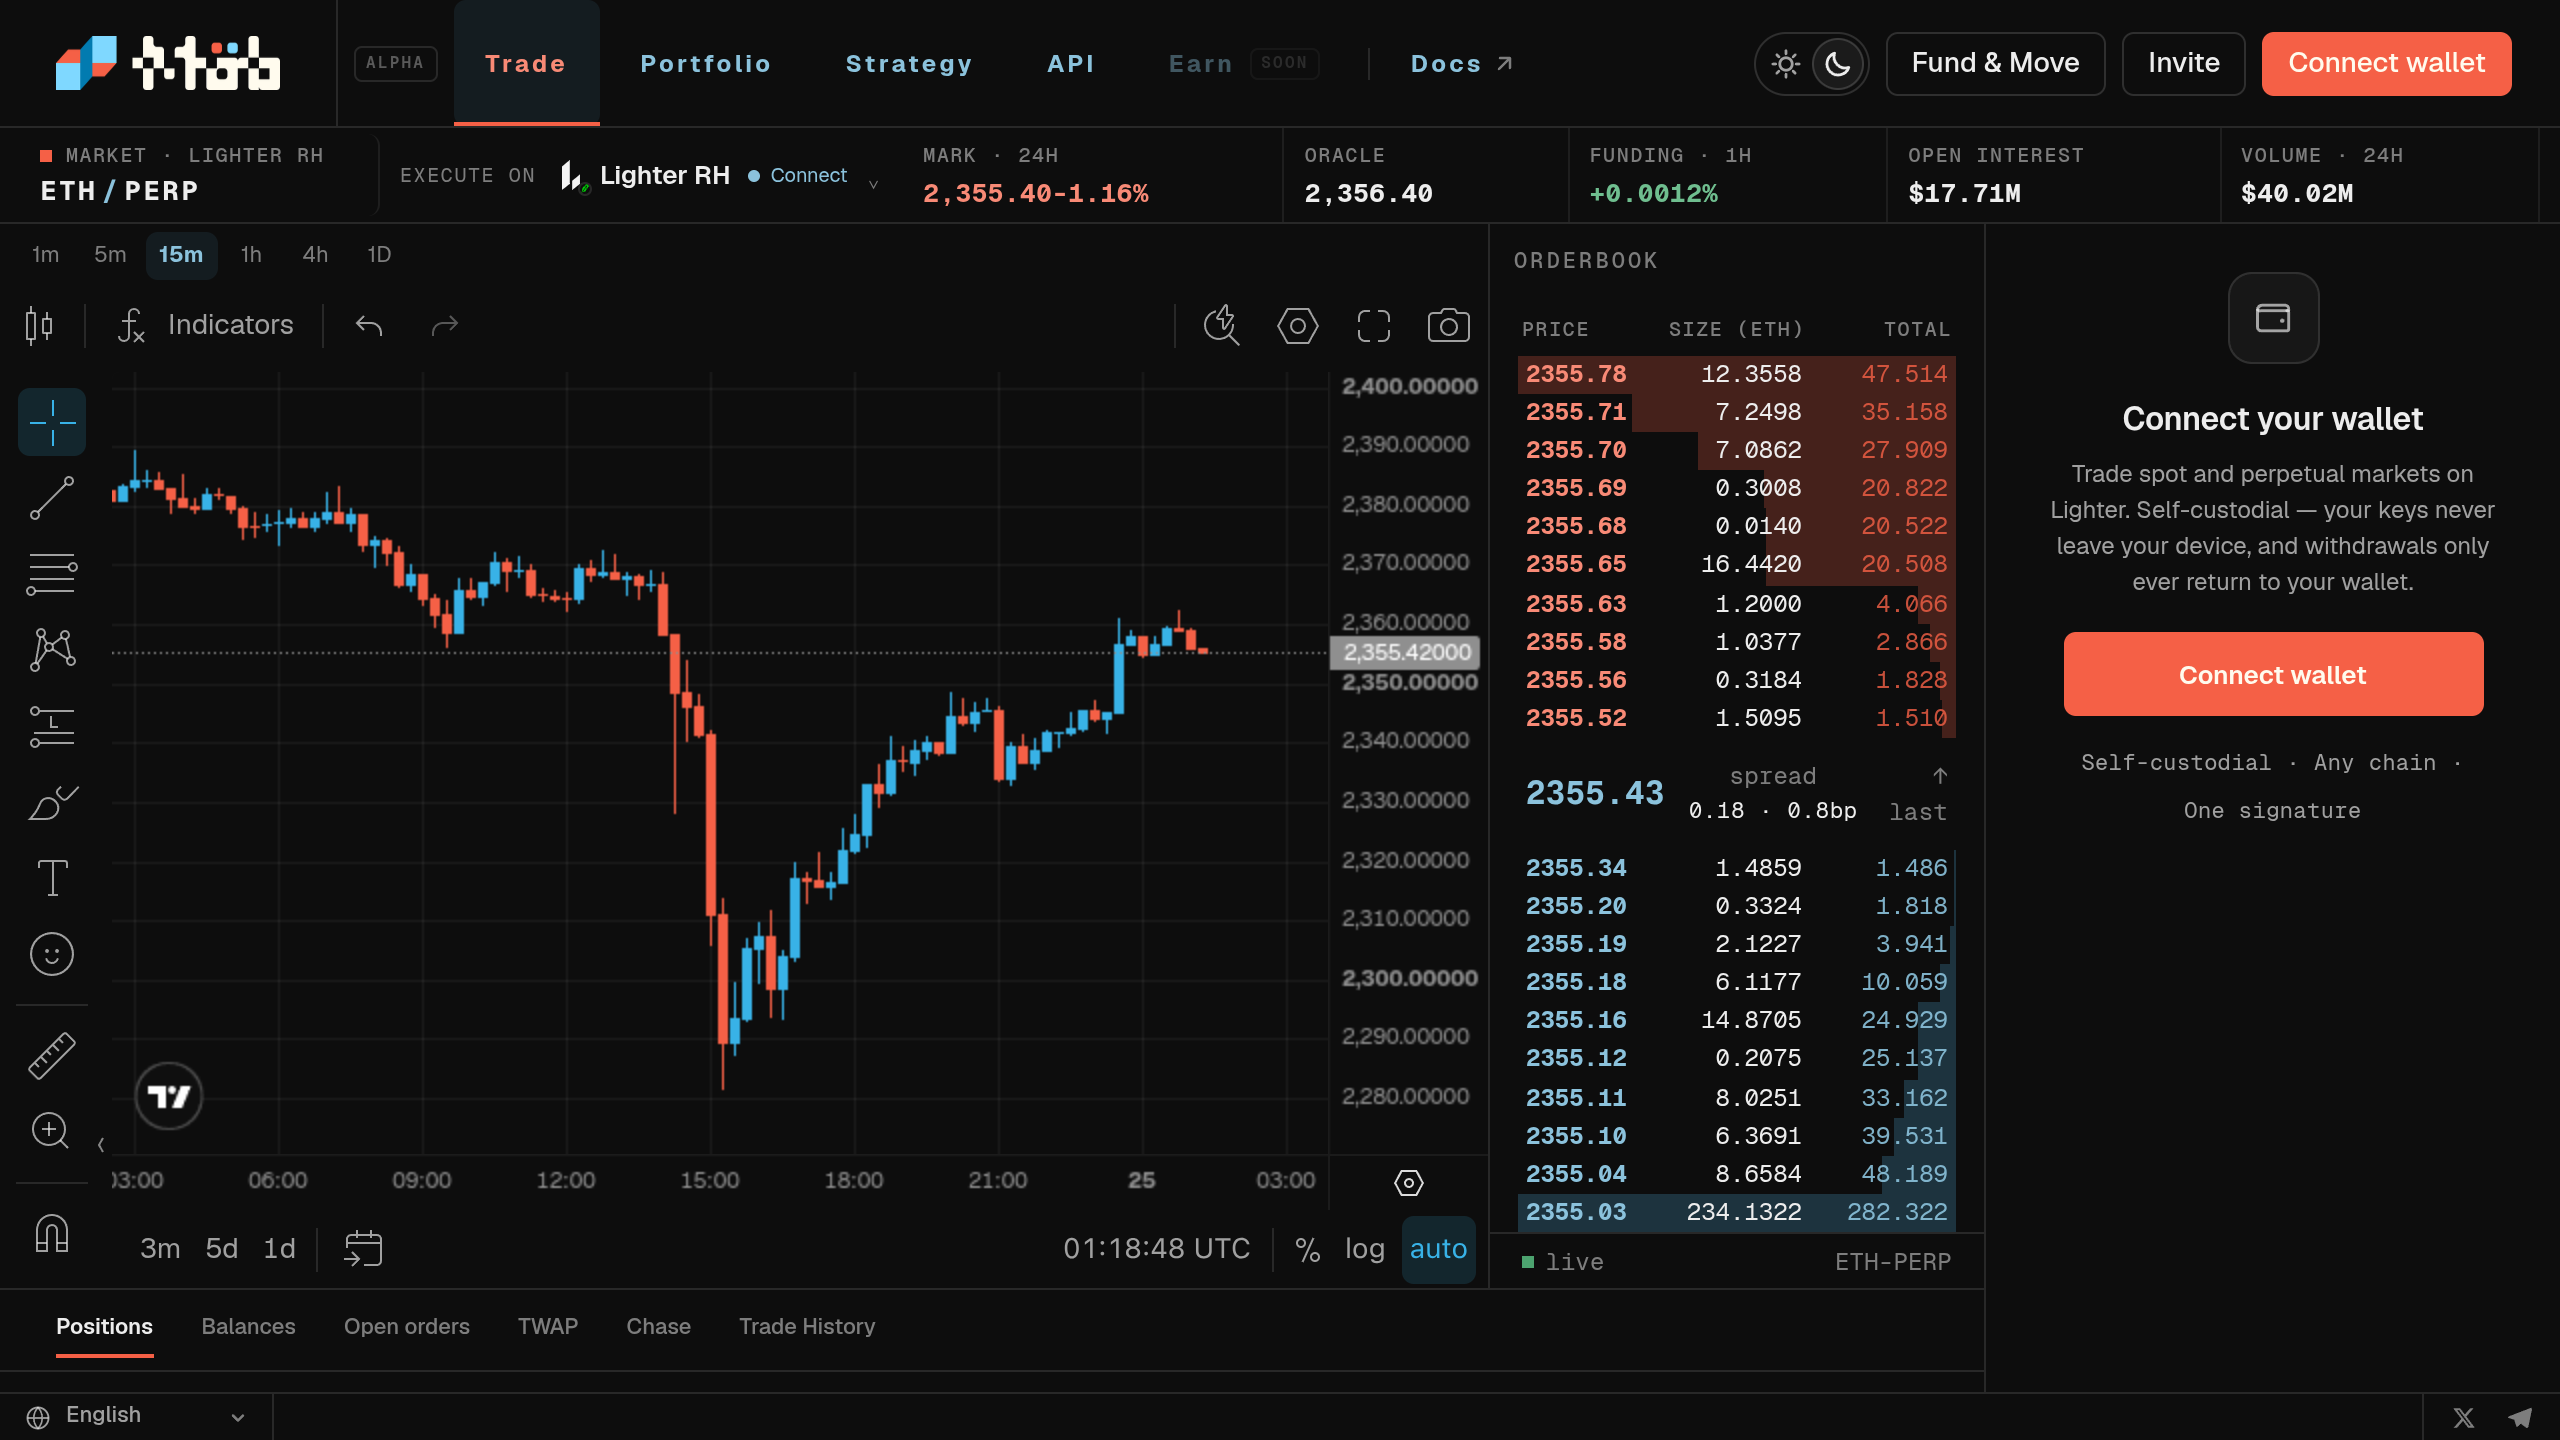This screenshot has height=1440, width=2560.
Task: Open the Portfolio tab
Action: [x=706, y=64]
